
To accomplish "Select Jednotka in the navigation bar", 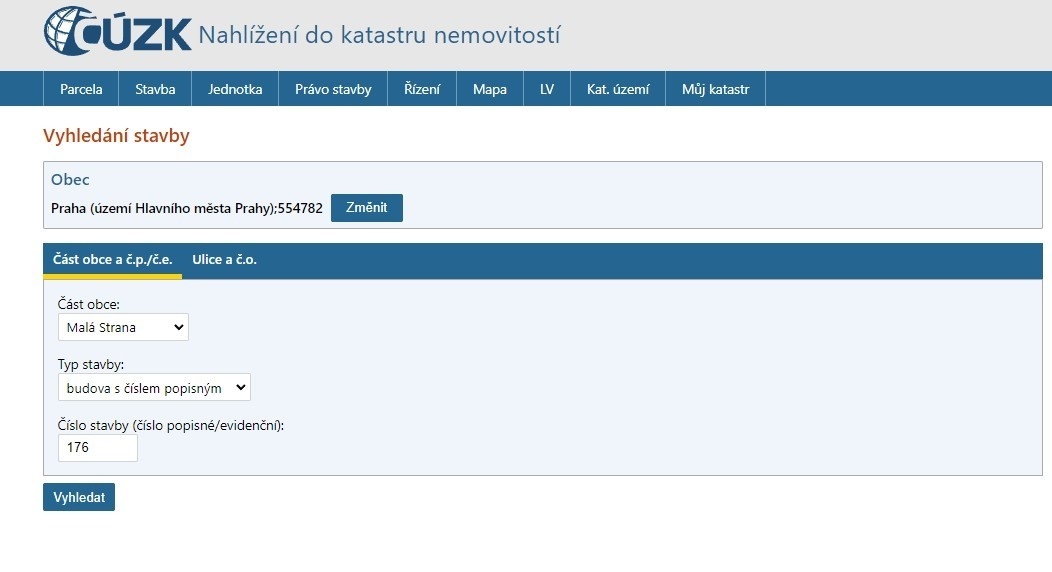I will [235, 89].
